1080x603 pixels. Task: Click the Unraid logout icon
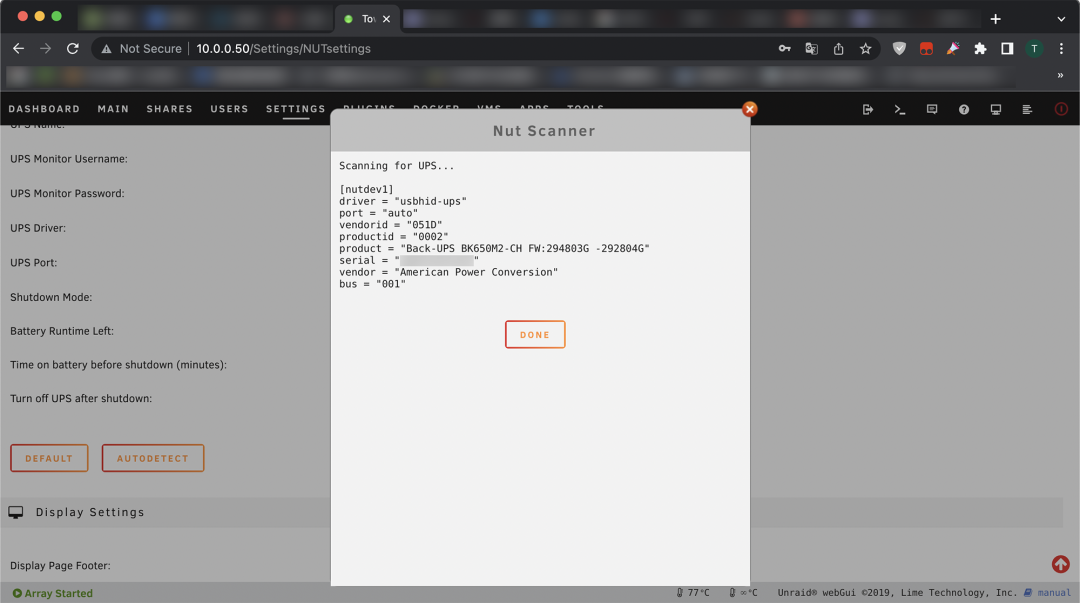[x=868, y=109]
